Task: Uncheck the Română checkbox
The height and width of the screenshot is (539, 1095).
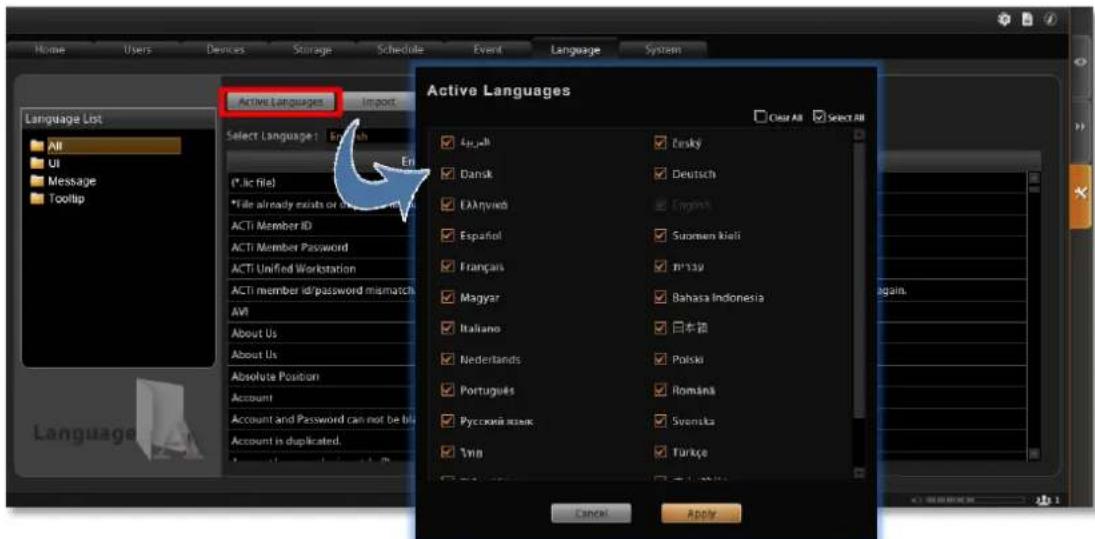Action: pyautogui.click(x=660, y=390)
